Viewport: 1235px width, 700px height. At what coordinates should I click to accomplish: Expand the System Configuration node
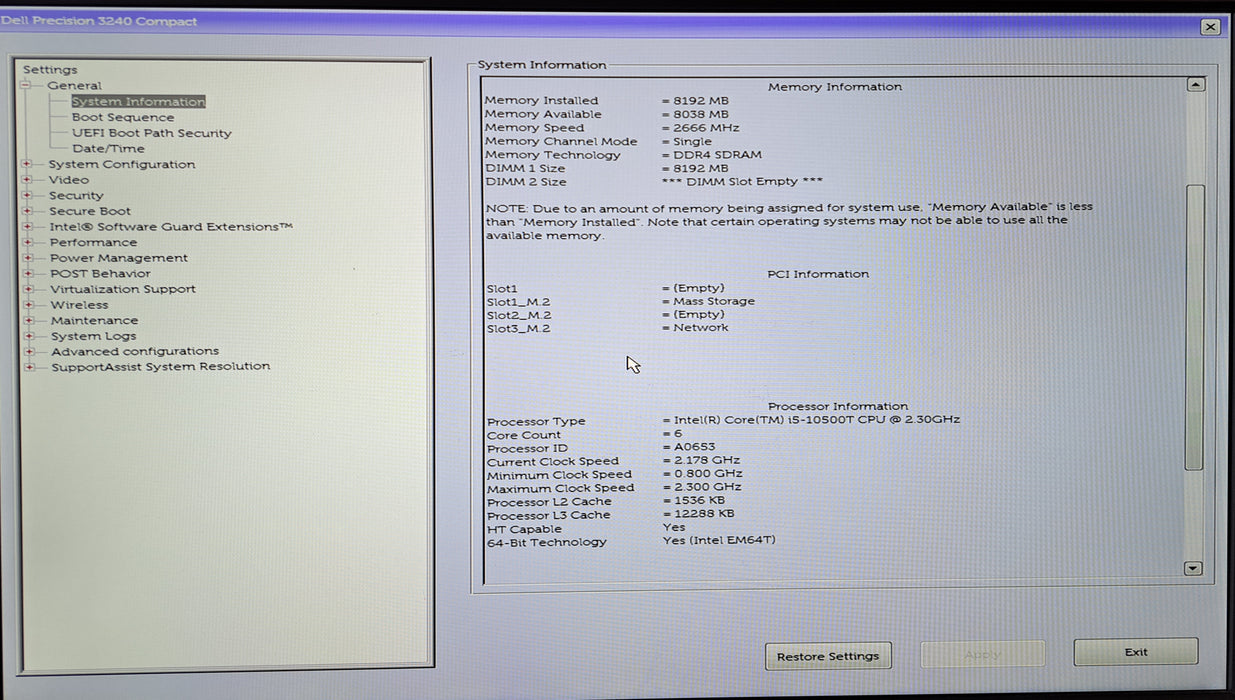(27, 165)
